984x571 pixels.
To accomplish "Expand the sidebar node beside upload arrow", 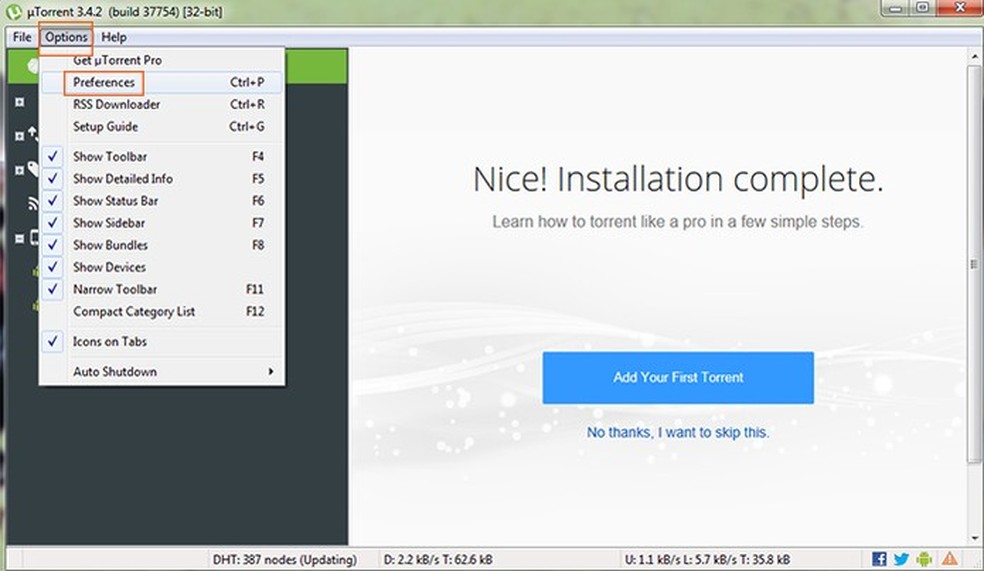I will 19,136.
